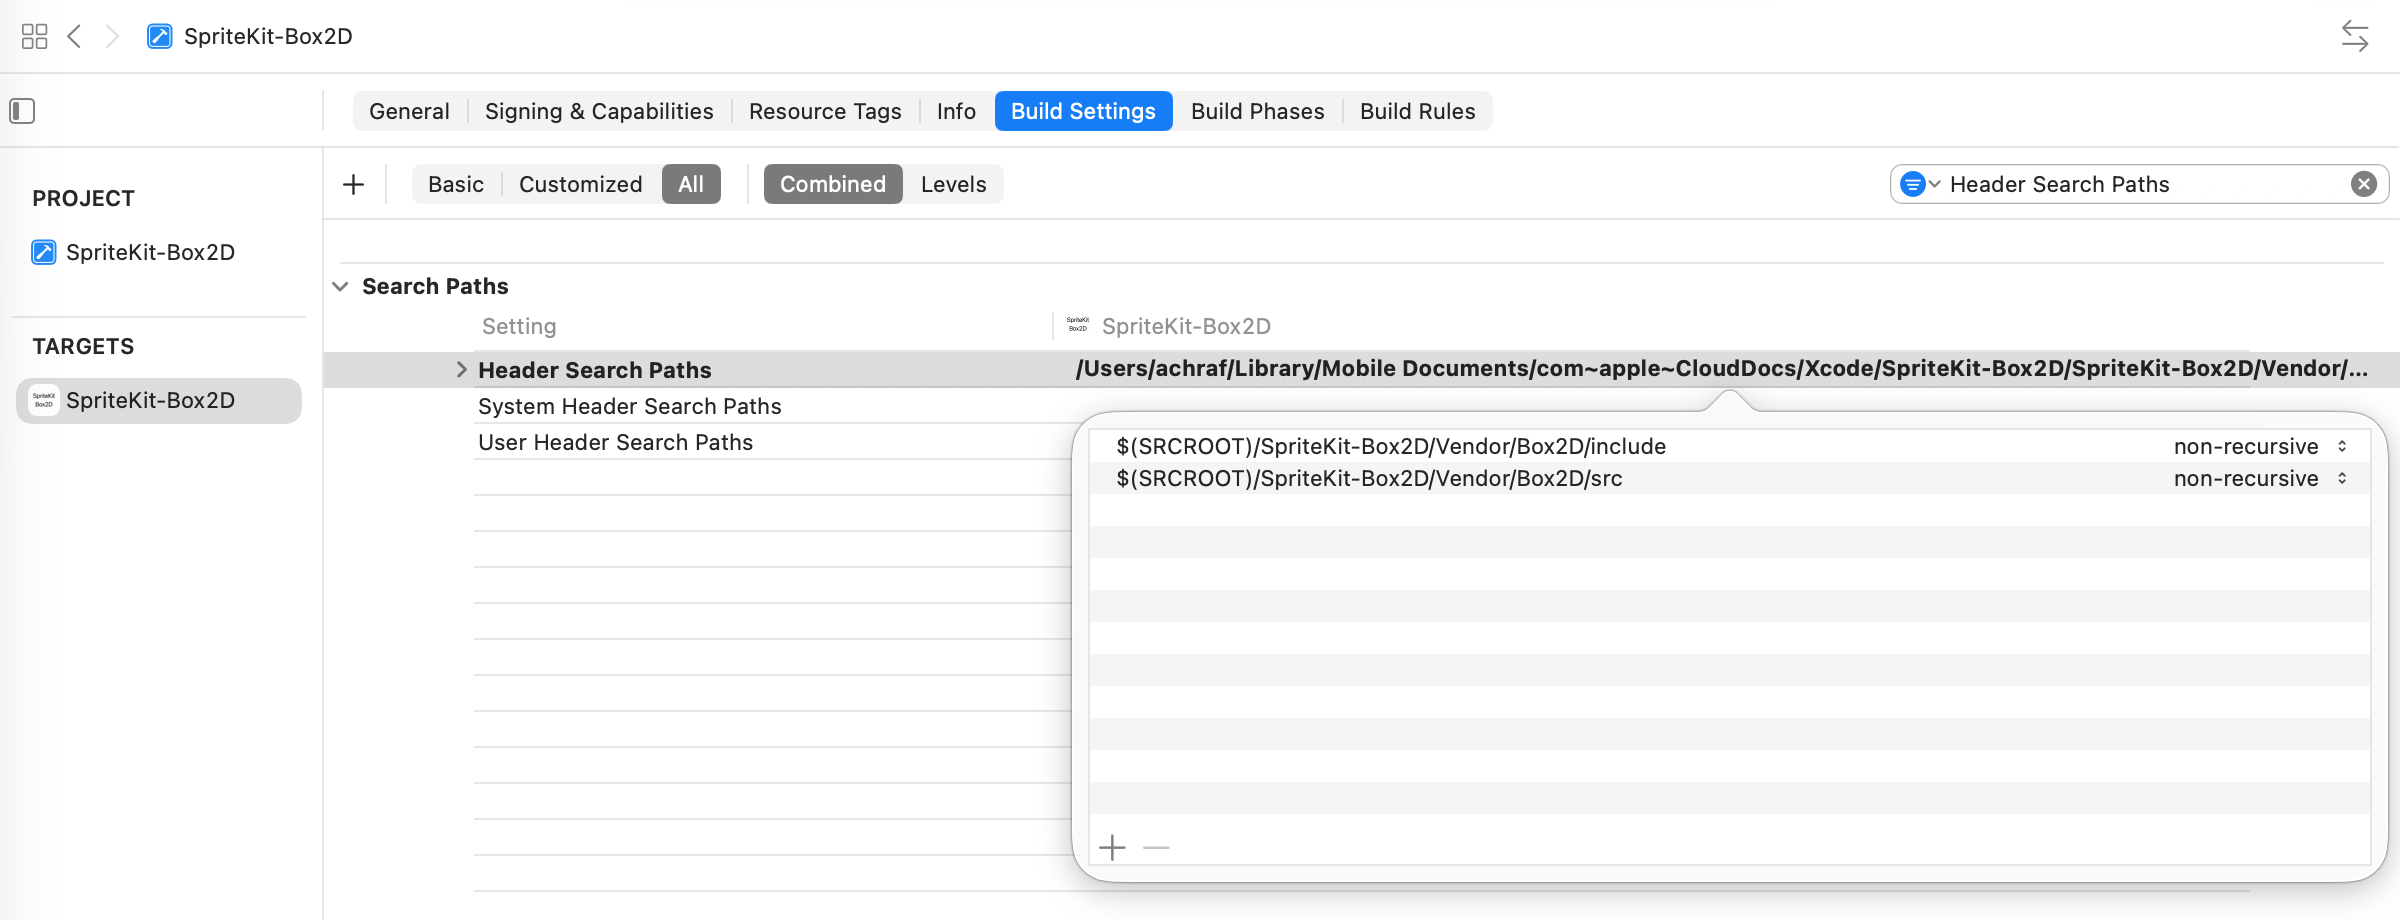Click the swap editor arrows icon
This screenshot has height=920, width=2400.
pos(2355,37)
